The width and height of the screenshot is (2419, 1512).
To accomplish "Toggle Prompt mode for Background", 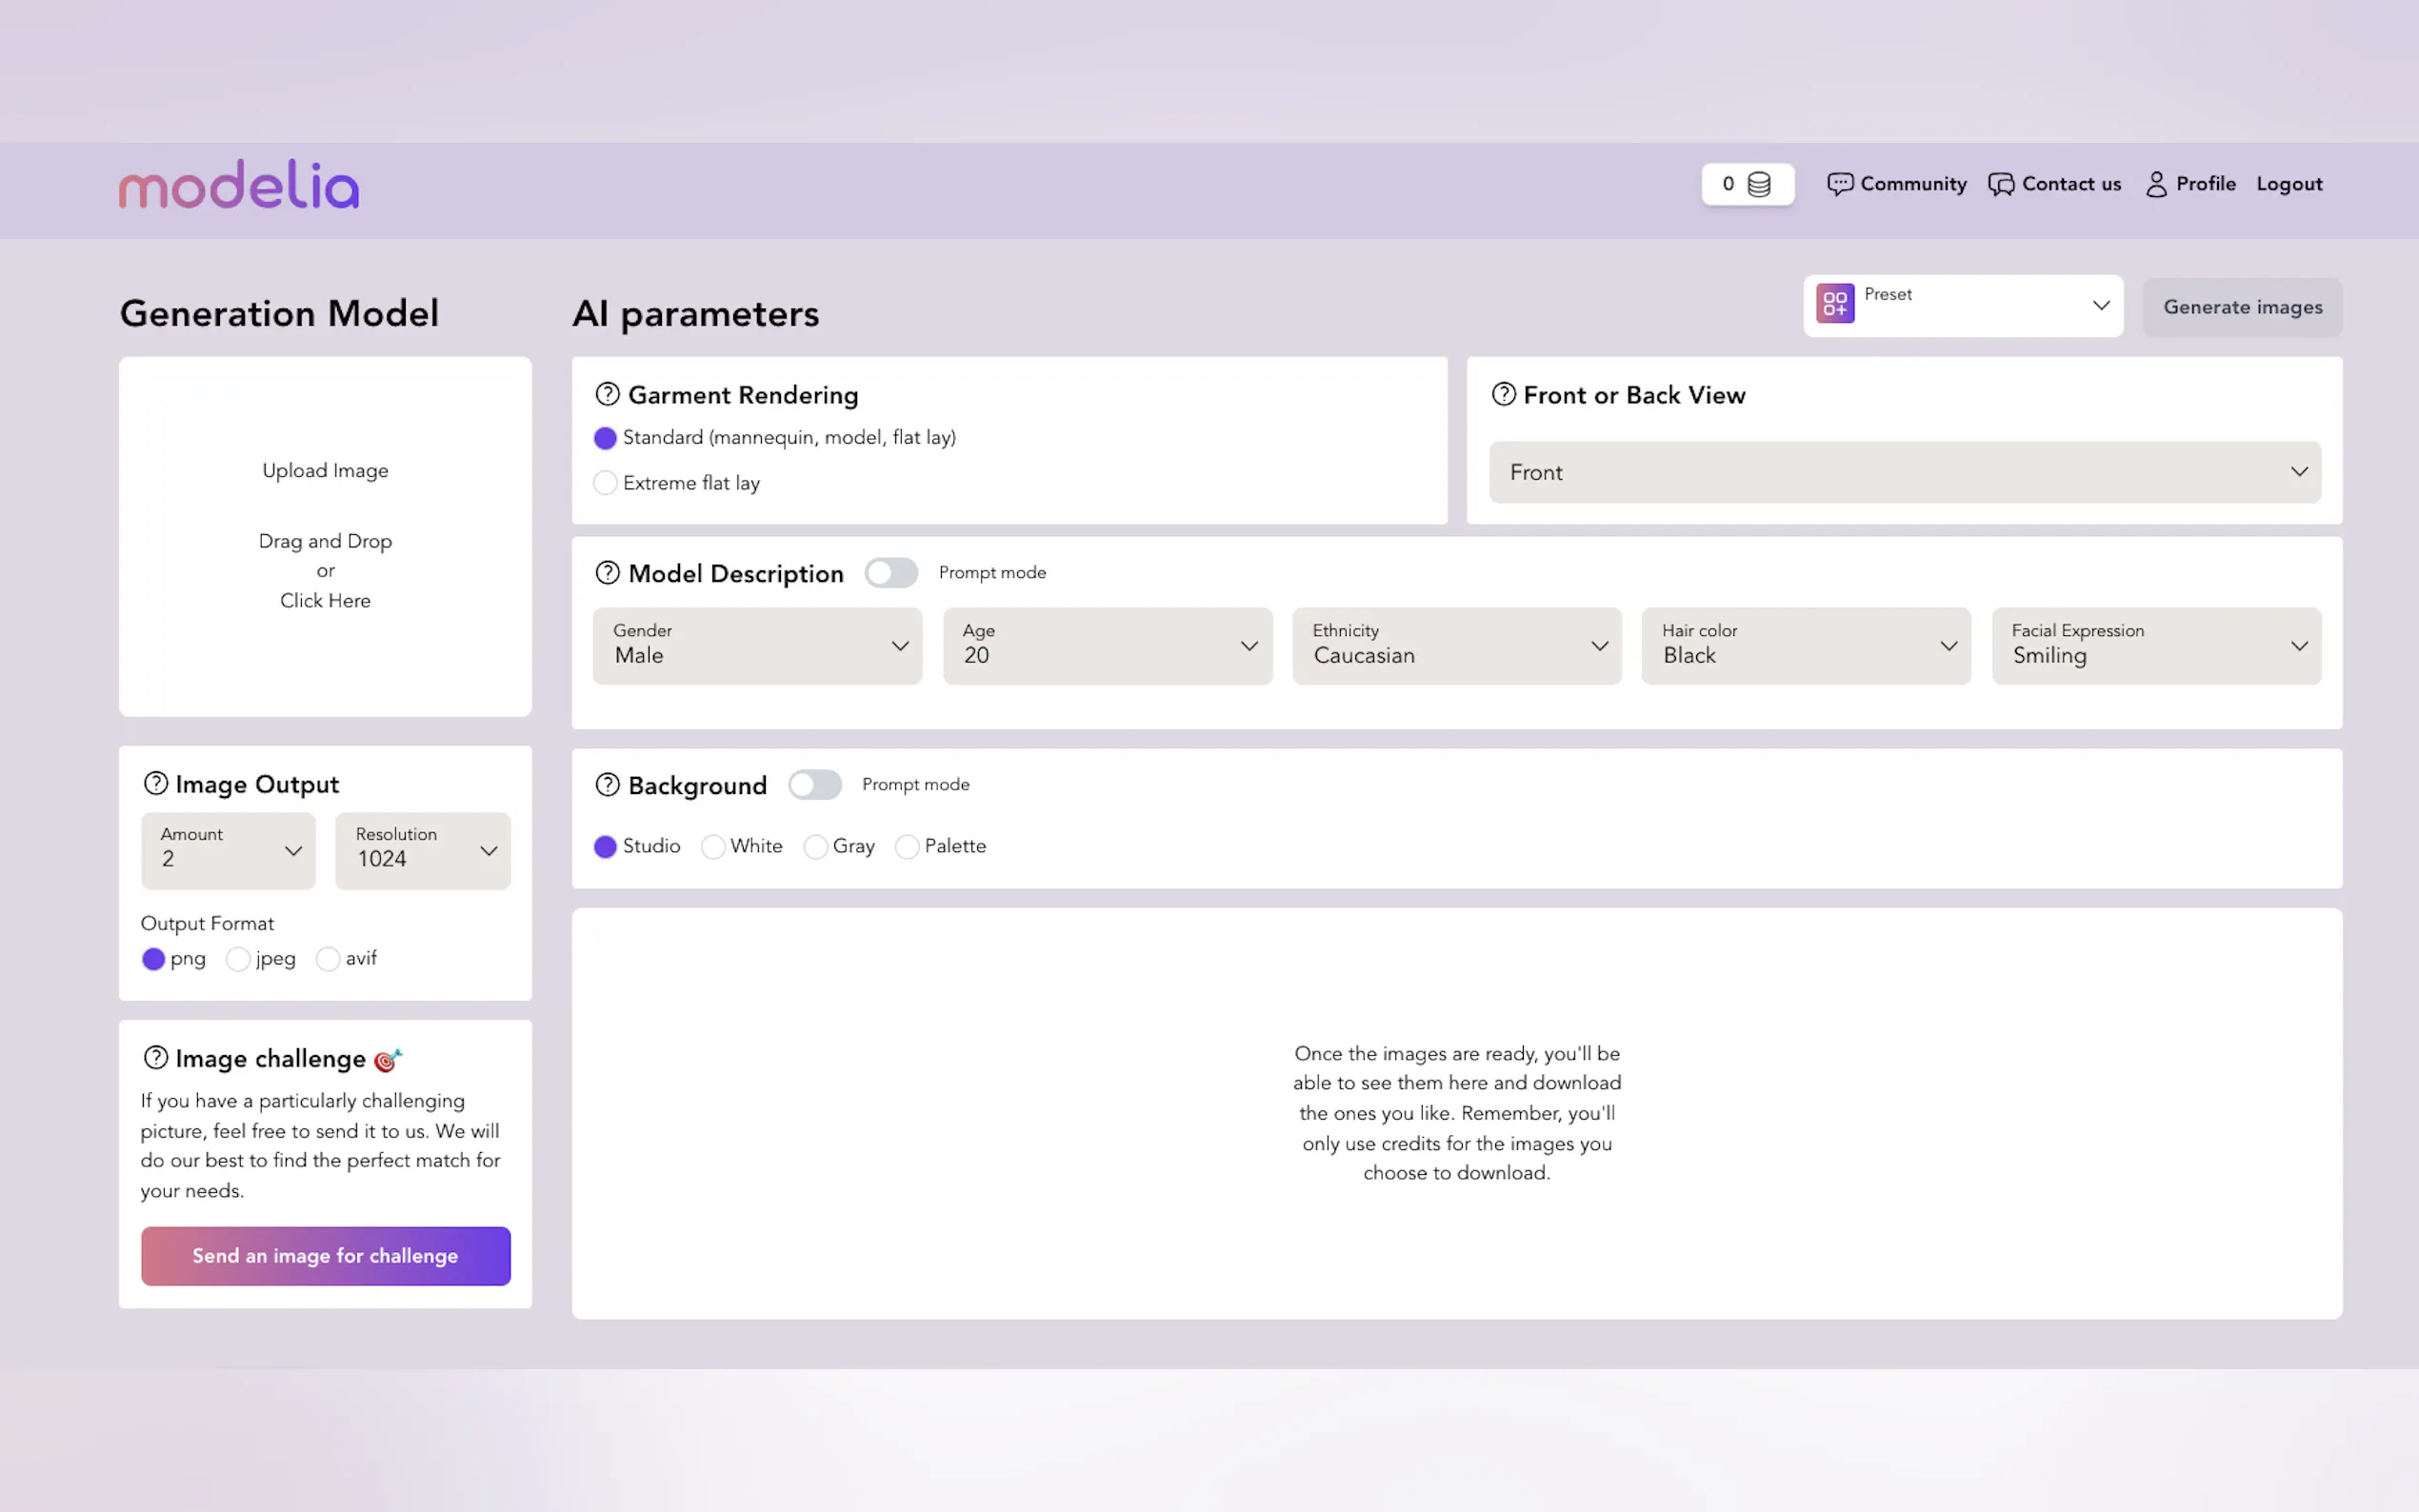I will coord(814,785).
